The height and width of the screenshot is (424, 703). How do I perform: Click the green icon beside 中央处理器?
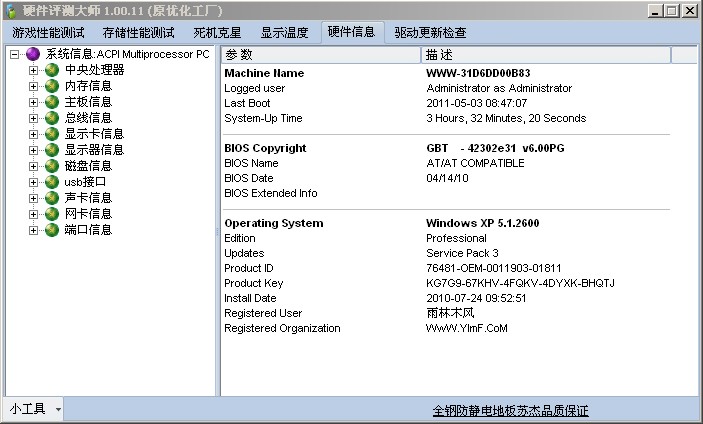click(x=52, y=70)
